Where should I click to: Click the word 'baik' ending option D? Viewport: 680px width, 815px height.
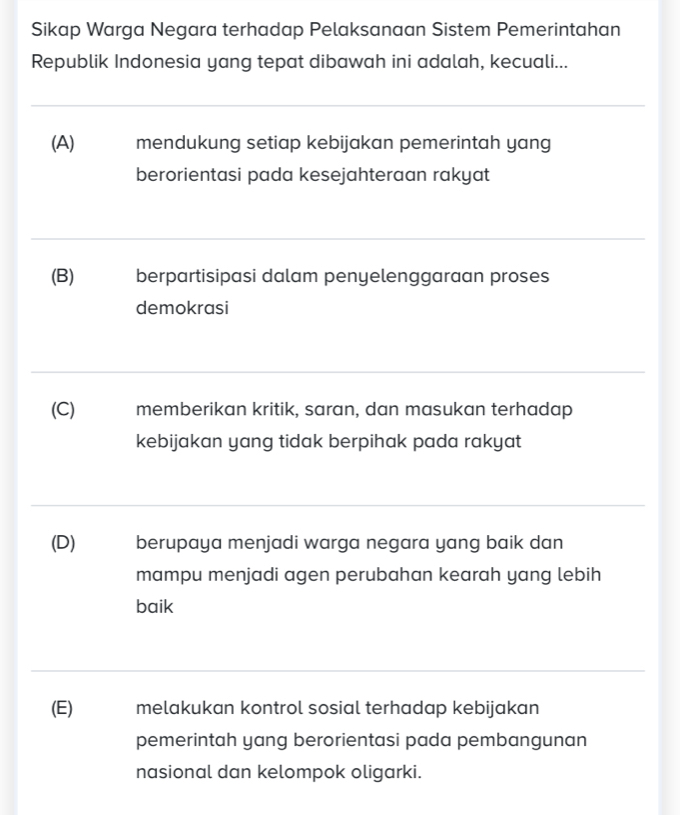click(154, 606)
